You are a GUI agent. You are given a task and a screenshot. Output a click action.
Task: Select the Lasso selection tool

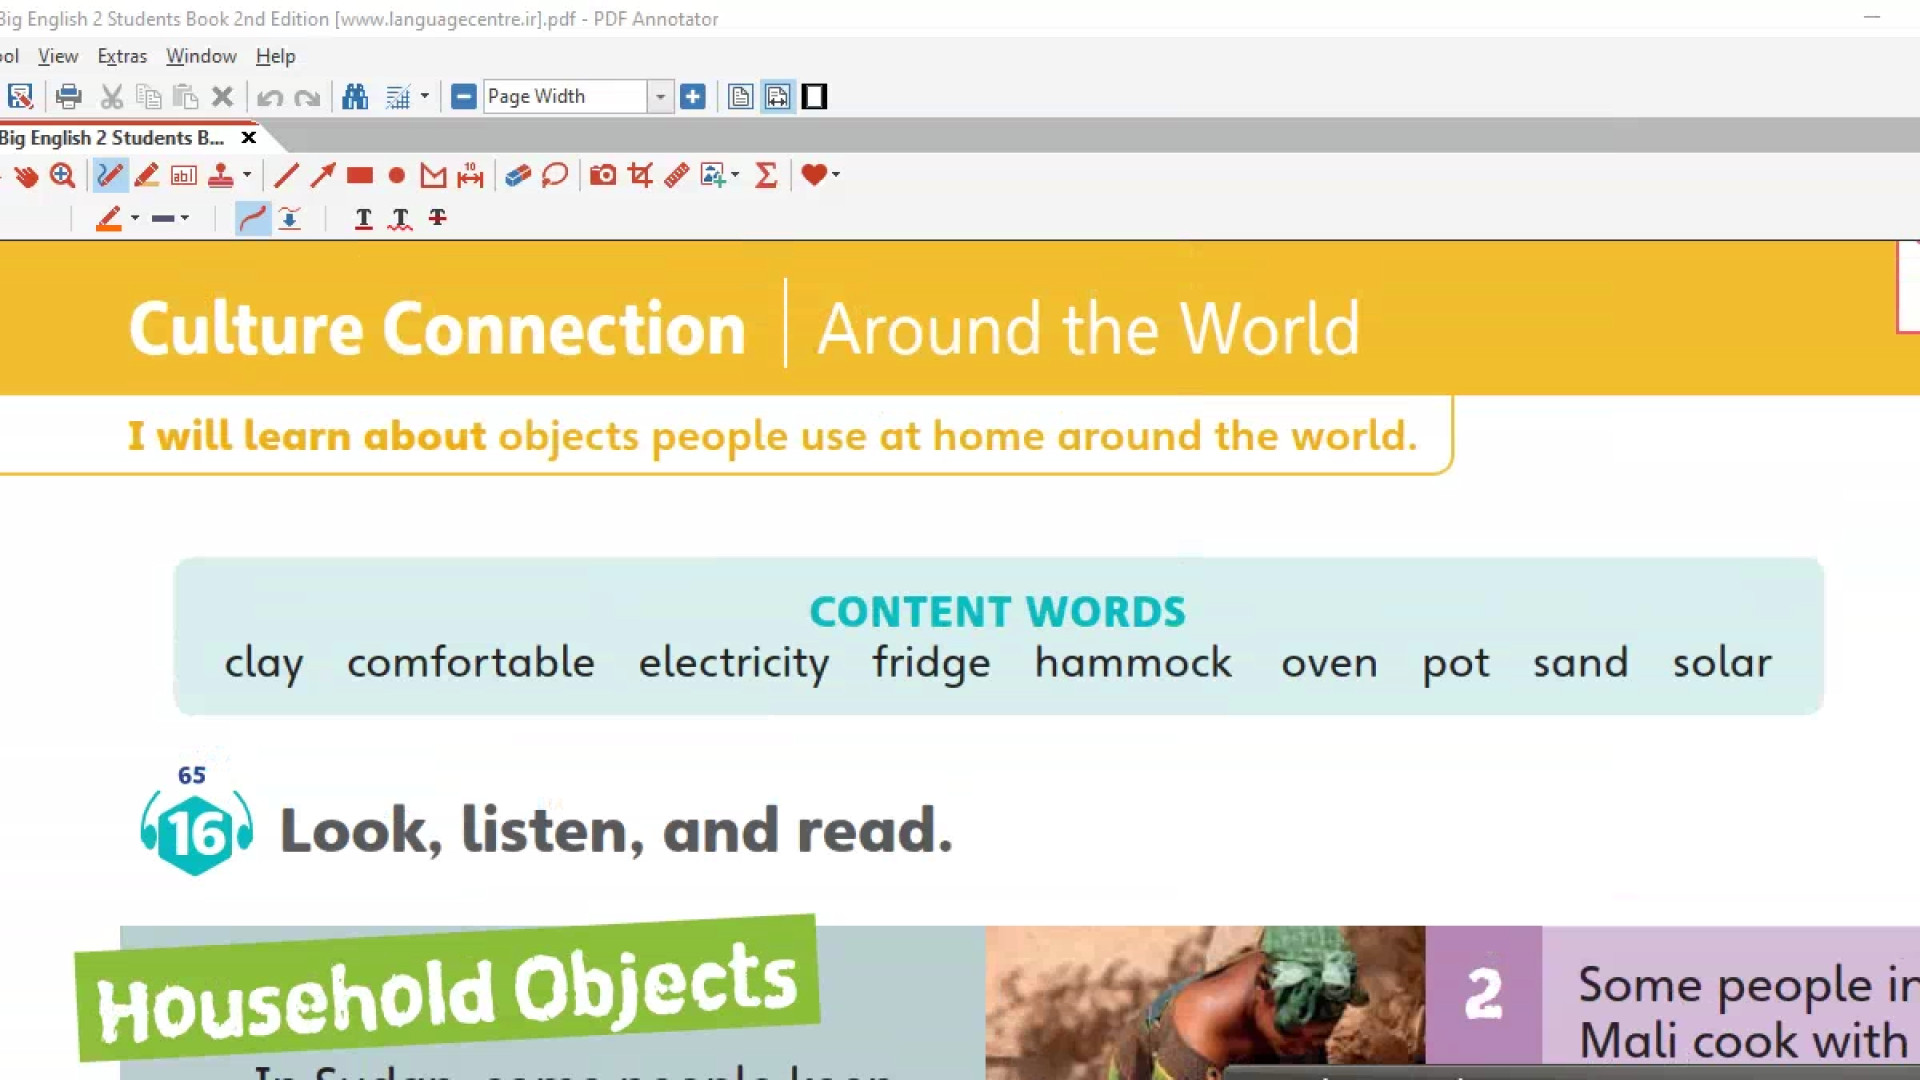pyautogui.click(x=555, y=176)
